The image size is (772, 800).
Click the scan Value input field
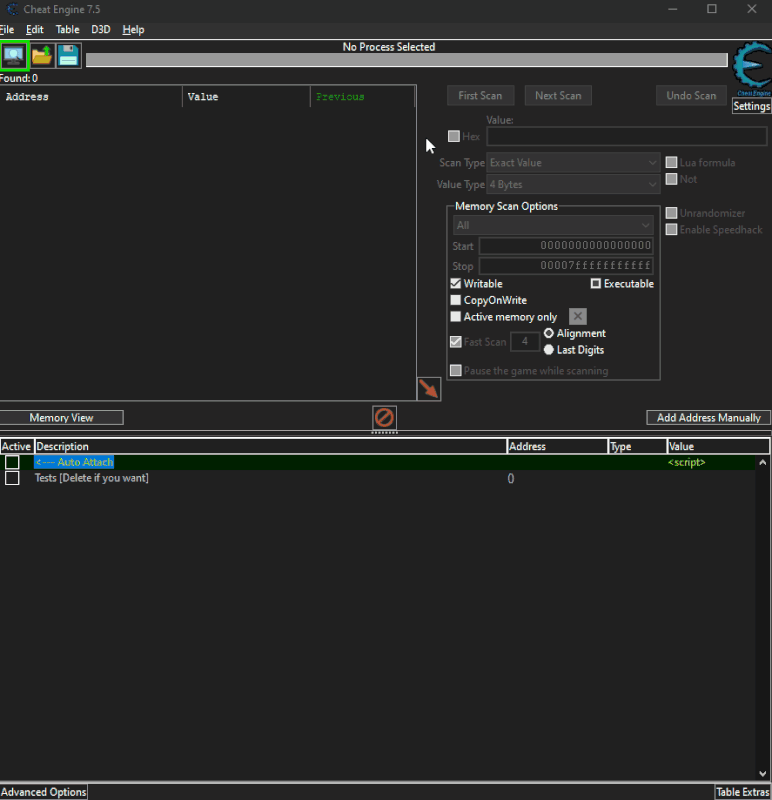[x=627, y=136]
